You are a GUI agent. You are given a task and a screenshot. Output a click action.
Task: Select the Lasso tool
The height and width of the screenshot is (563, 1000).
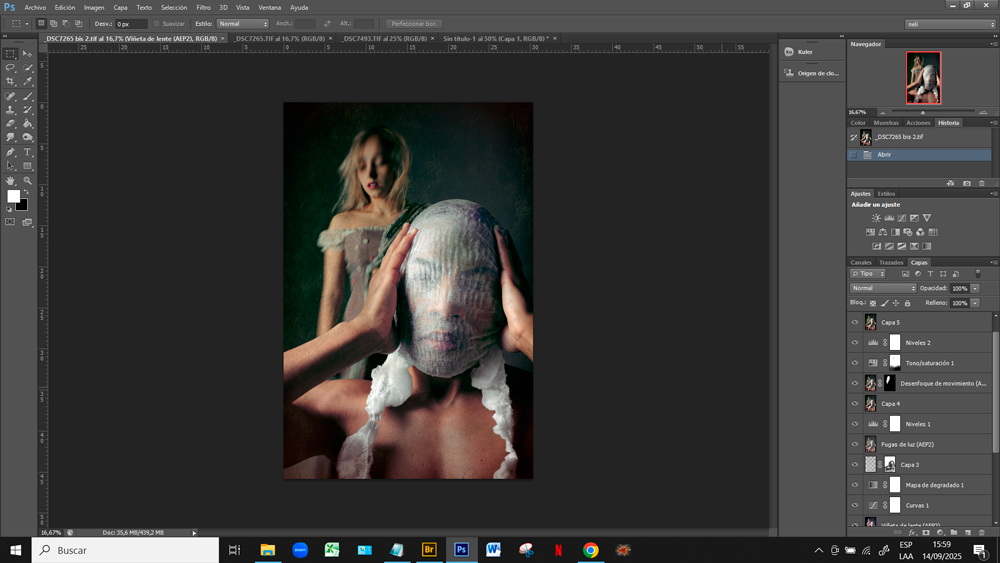click(x=10, y=68)
